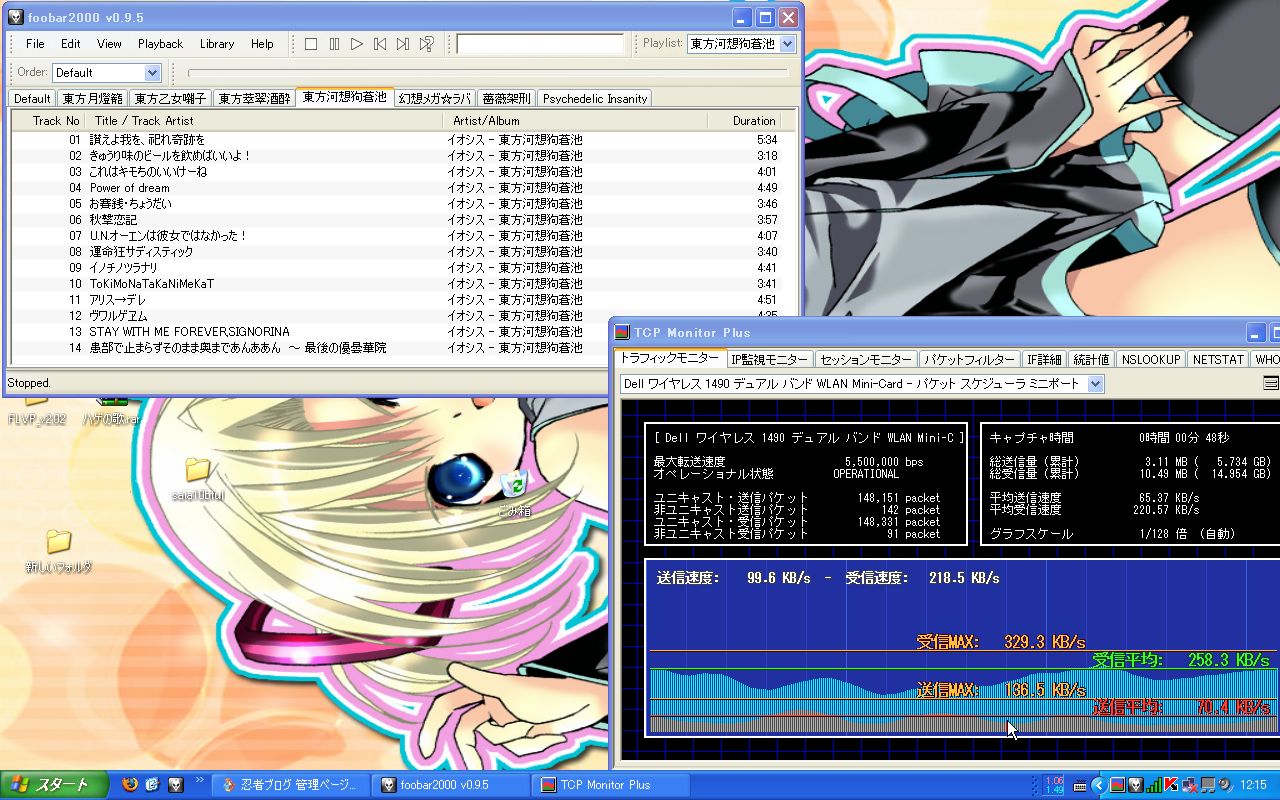Switch to foobar2000 v0.9.5 taskbar button
The width and height of the screenshot is (1280, 800).
click(x=451, y=785)
